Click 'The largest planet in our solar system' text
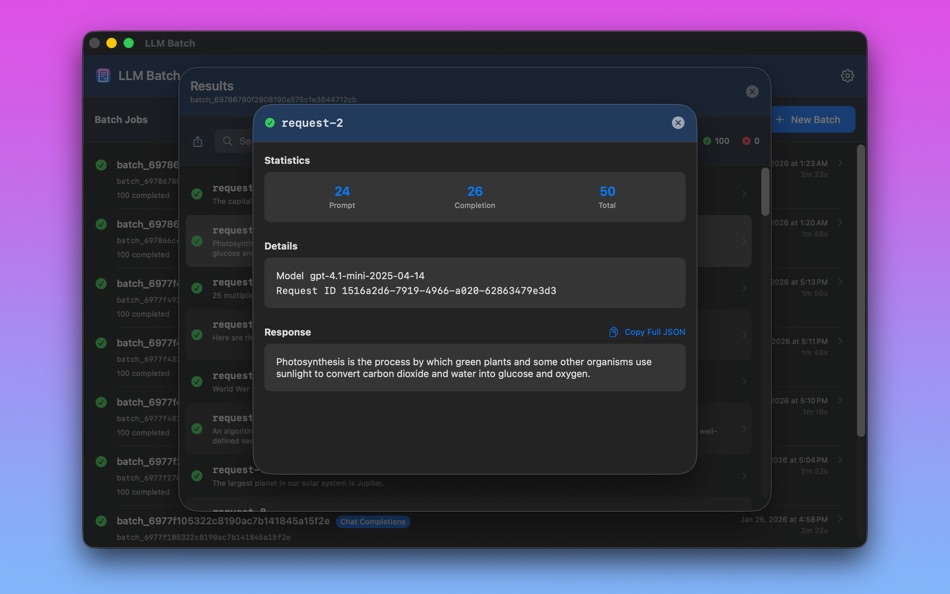Image resolution: width=950 pixels, height=594 pixels. (297, 484)
